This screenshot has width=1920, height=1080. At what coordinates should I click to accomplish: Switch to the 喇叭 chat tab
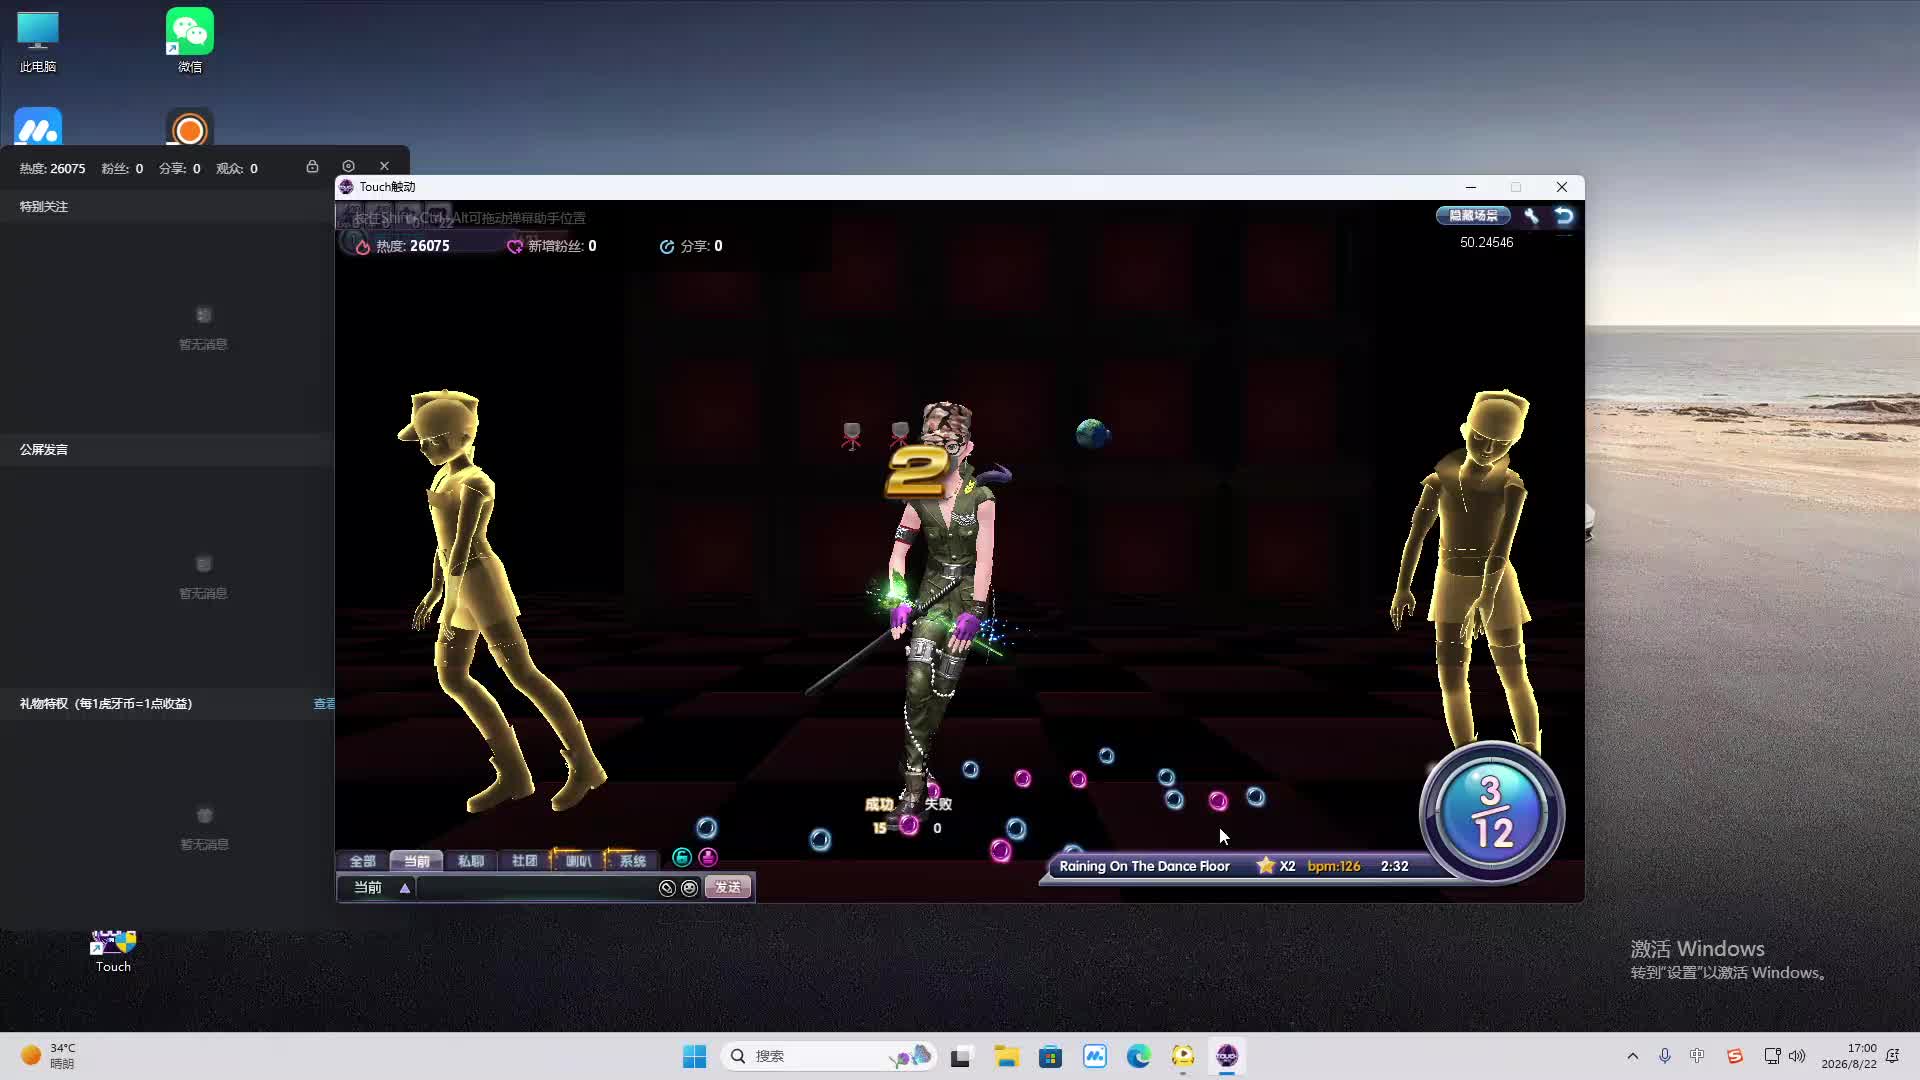point(578,861)
